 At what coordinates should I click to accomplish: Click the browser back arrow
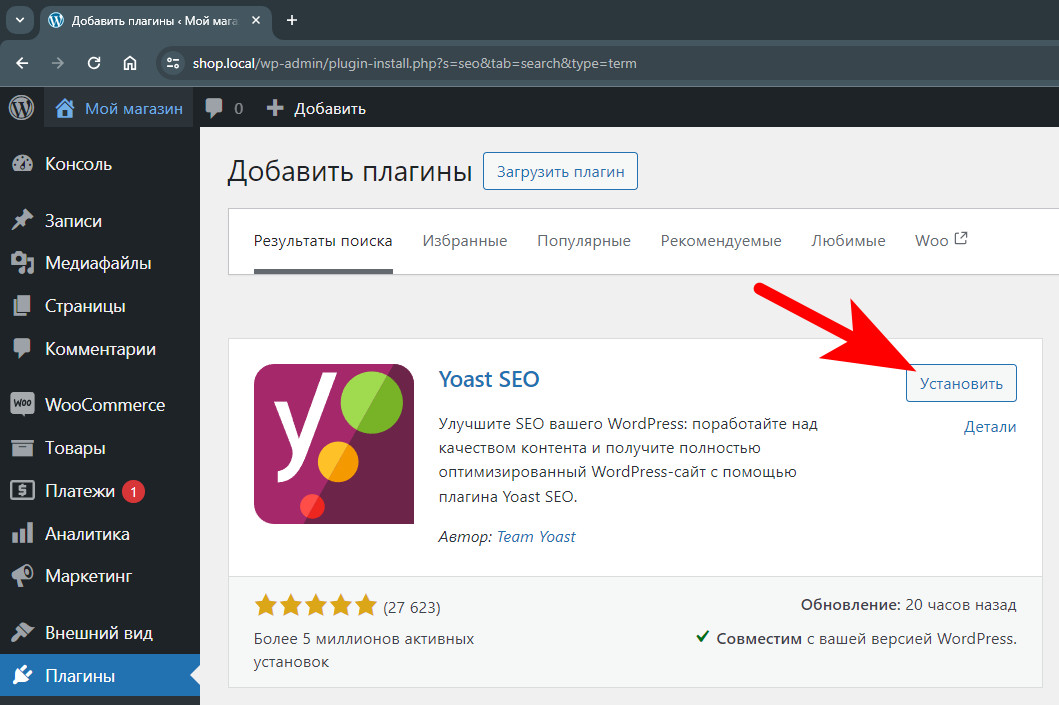pos(22,63)
